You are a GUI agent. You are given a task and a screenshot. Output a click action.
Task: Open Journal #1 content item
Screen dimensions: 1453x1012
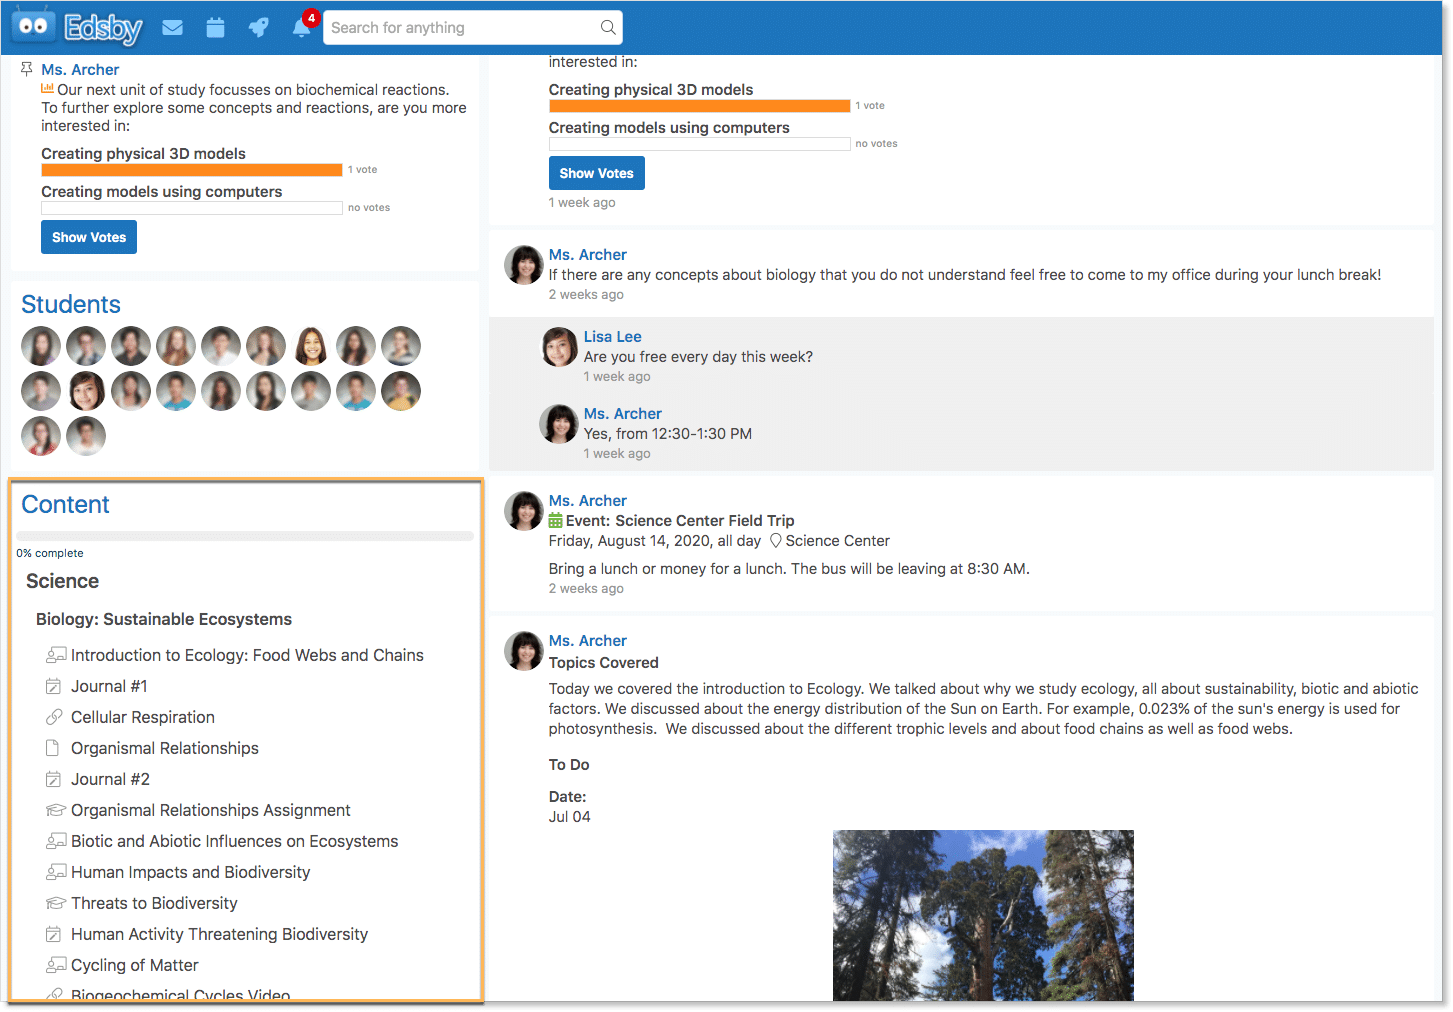pyautogui.click(x=109, y=686)
